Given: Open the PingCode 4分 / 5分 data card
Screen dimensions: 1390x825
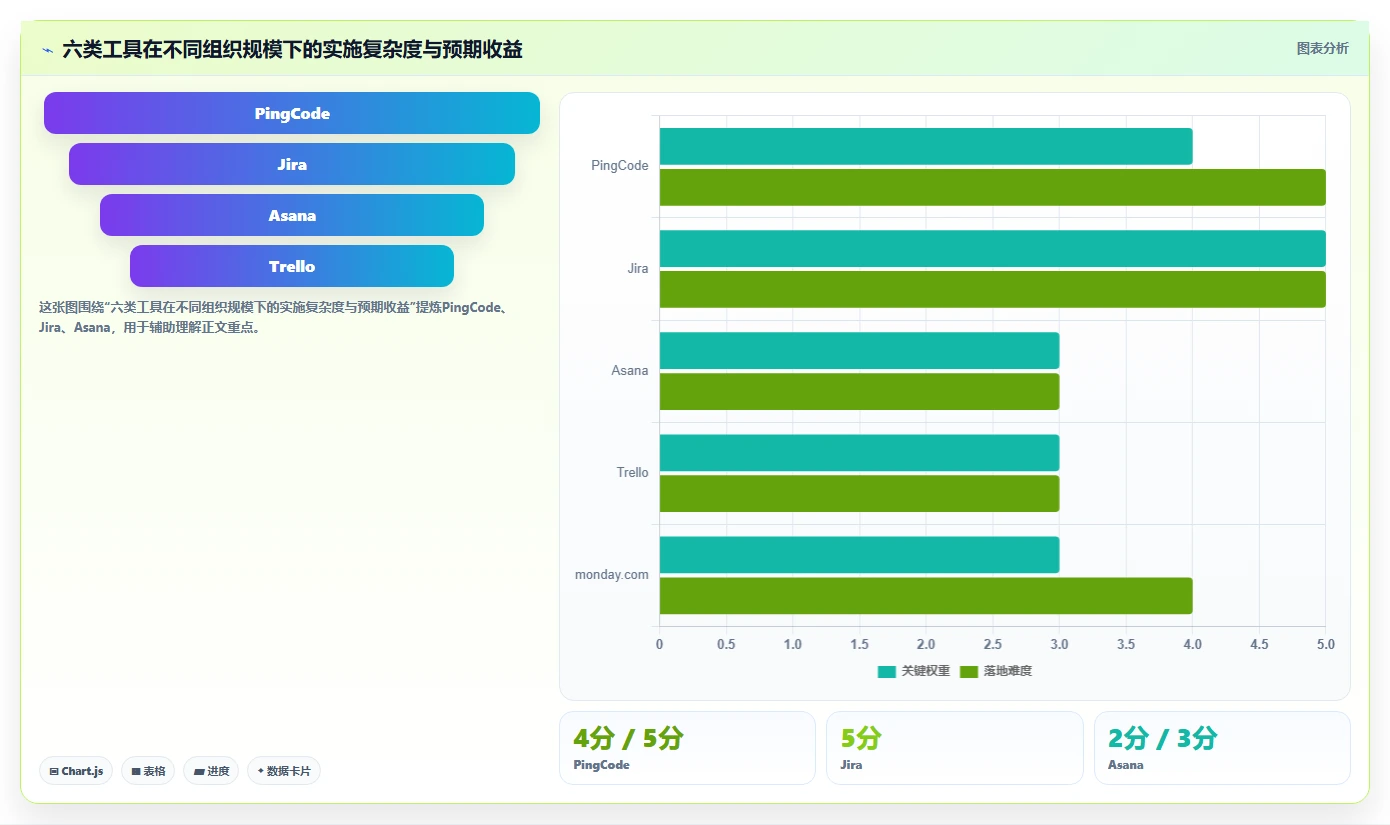Looking at the screenshot, I should click(x=687, y=748).
